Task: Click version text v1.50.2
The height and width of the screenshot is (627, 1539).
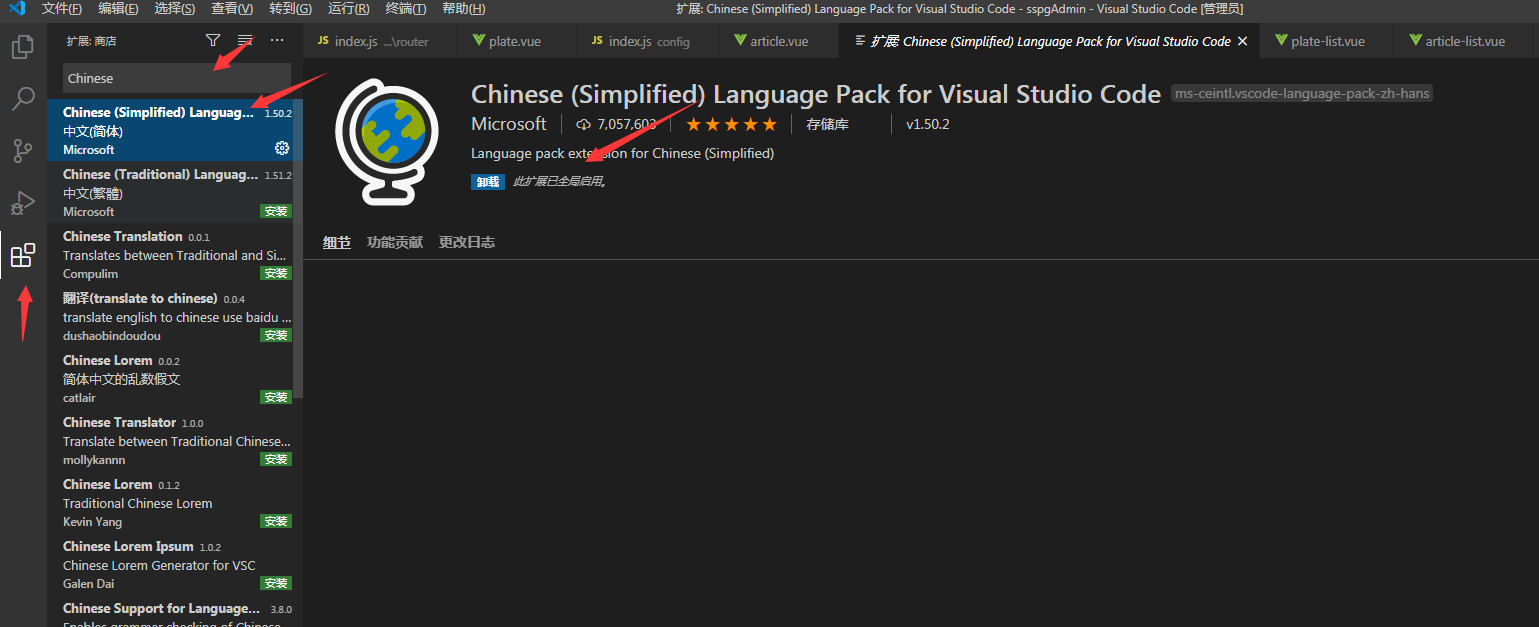Action: (928, 124)
